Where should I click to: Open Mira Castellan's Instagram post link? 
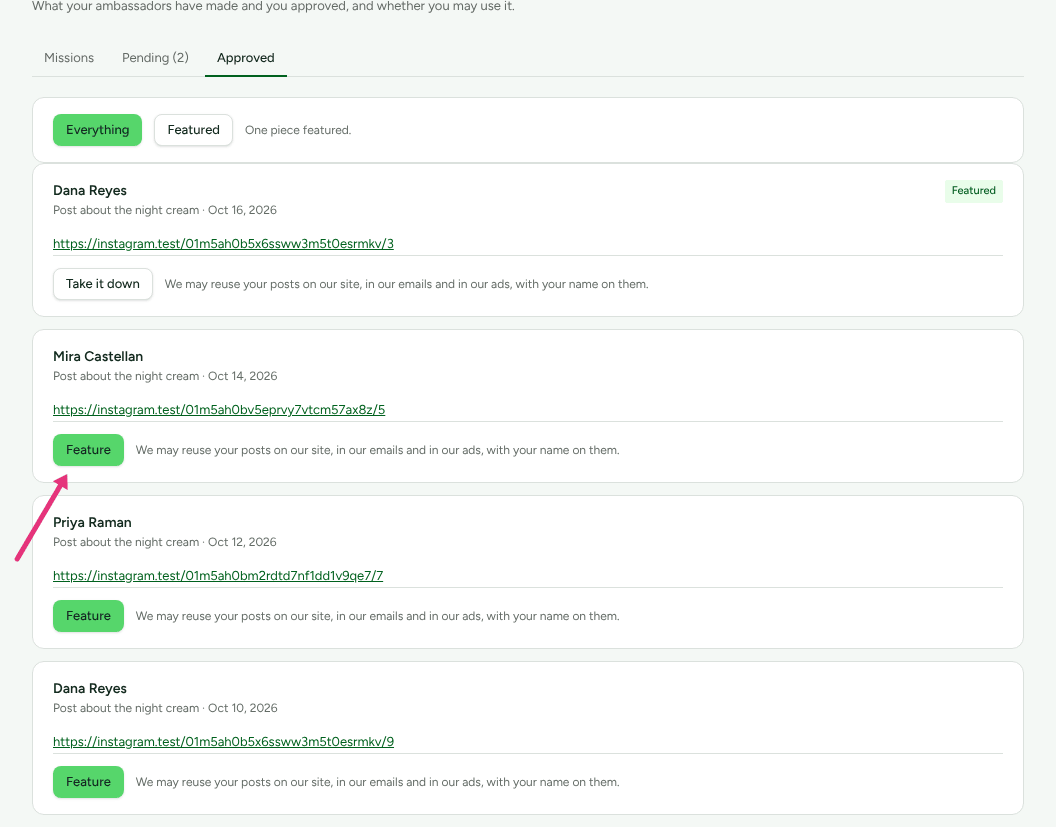(x=219, y=409)
